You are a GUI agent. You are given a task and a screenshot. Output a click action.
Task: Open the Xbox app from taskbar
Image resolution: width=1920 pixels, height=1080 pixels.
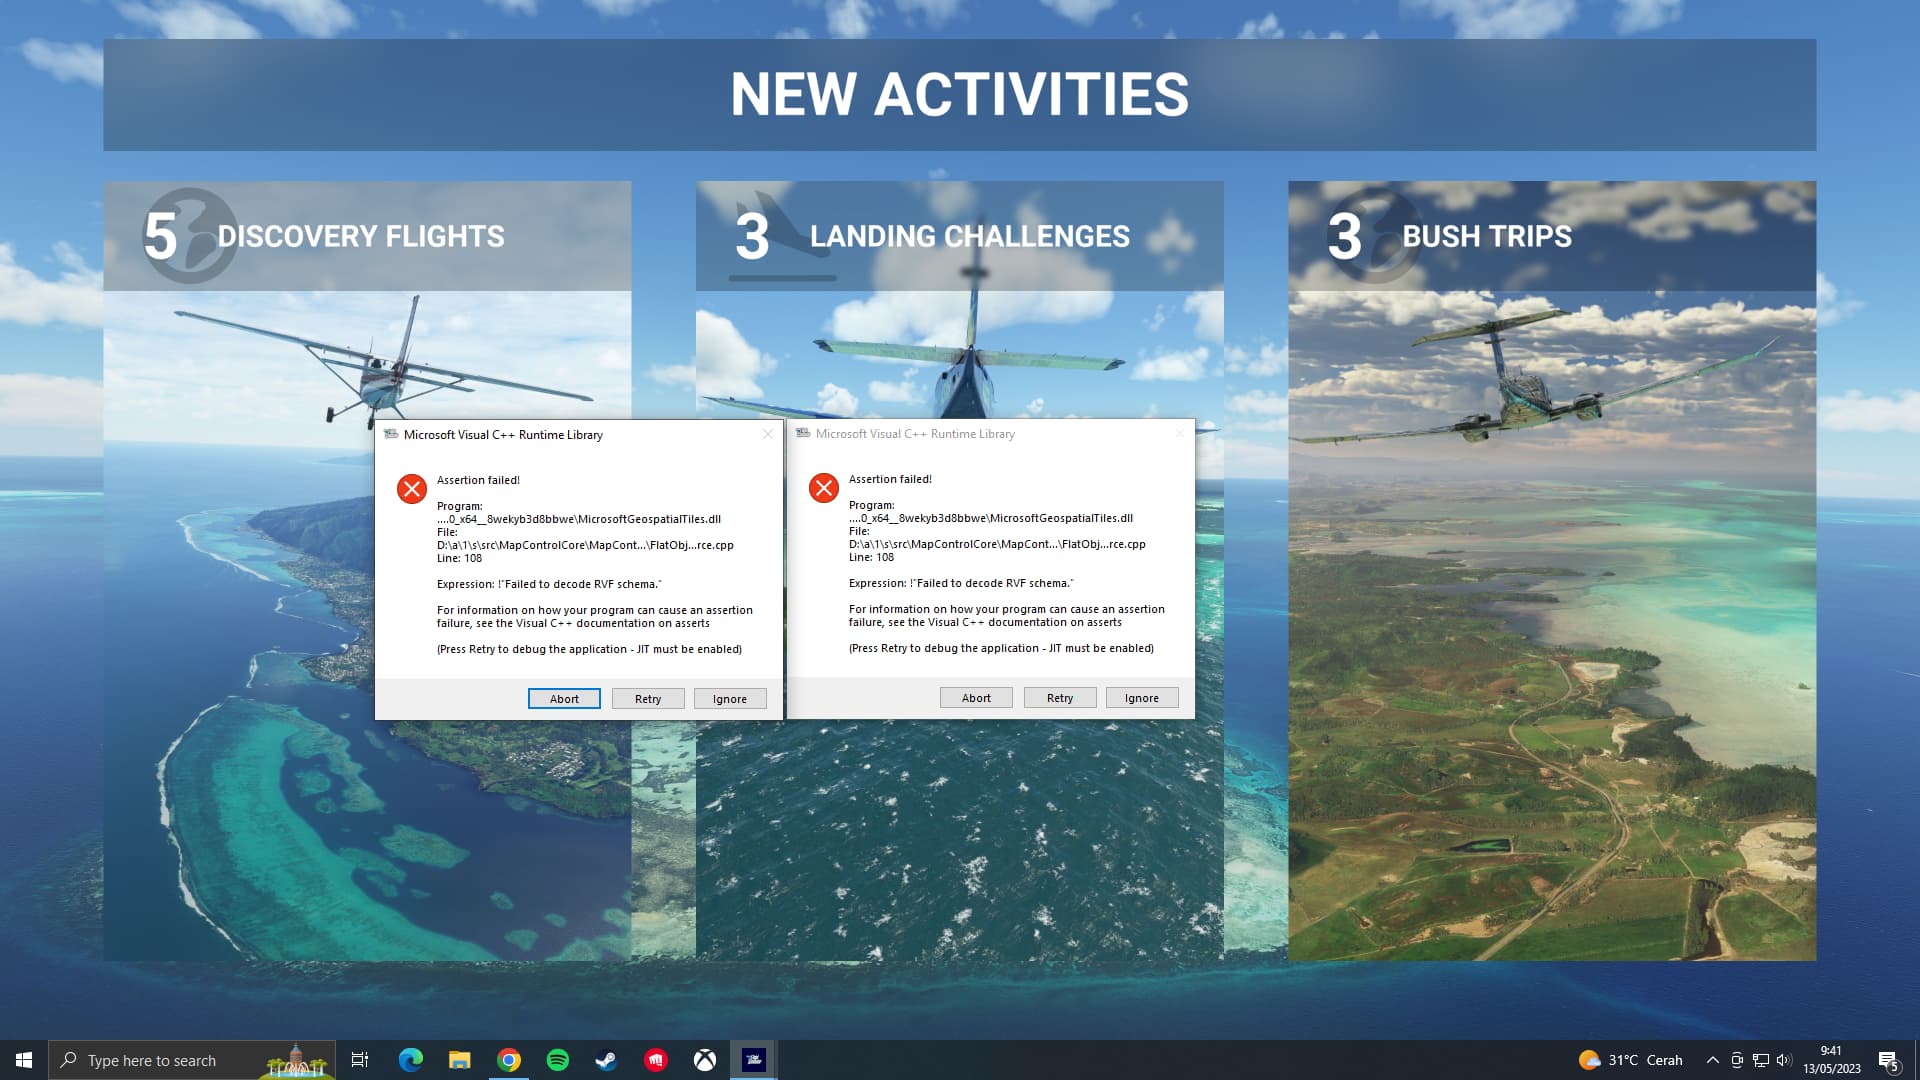point(705,1060)
